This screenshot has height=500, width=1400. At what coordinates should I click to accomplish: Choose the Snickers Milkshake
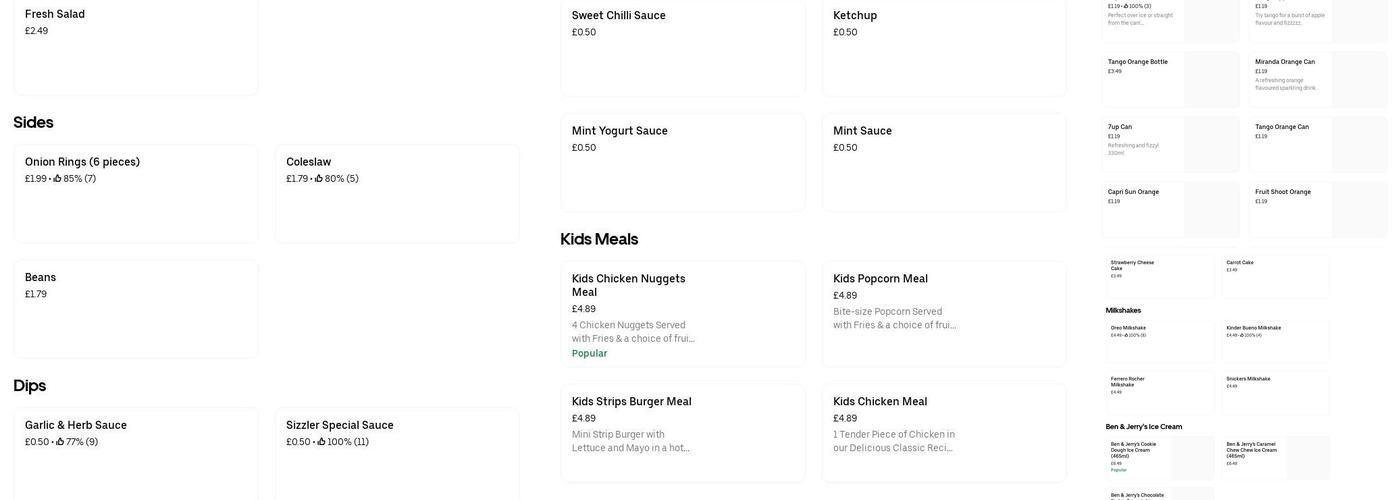[x=1276, y=392]
